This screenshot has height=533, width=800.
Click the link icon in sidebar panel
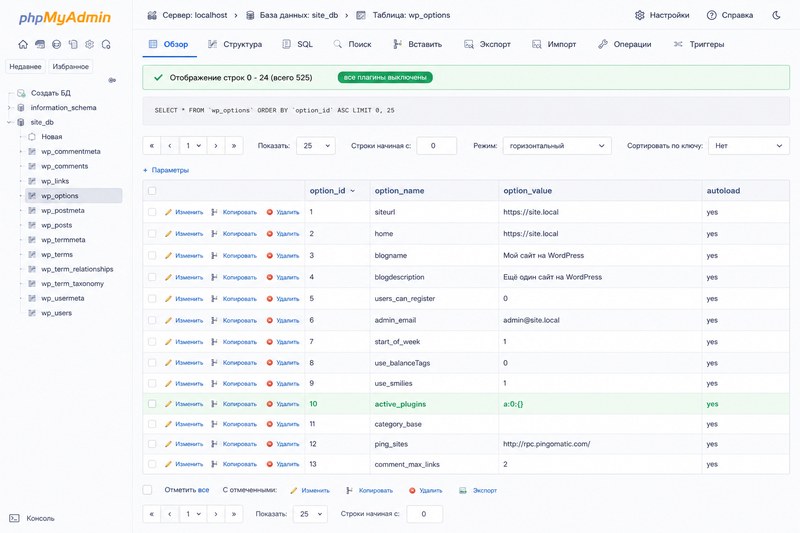(112, 80)
